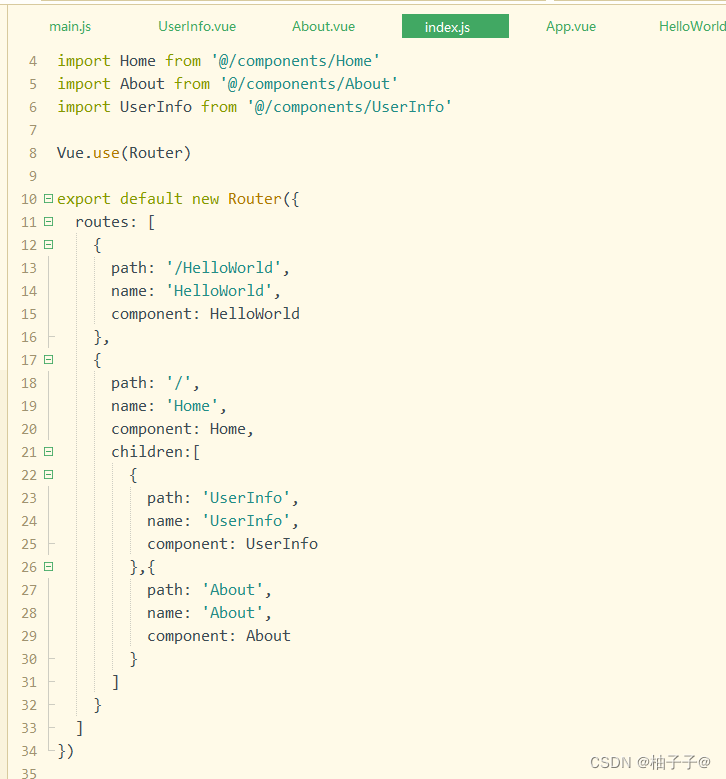Image resolution: width=726 pixels, height=779 pixels.
Task: Click the '/HelloWorld' path string
Action: (x=223, y=268)
